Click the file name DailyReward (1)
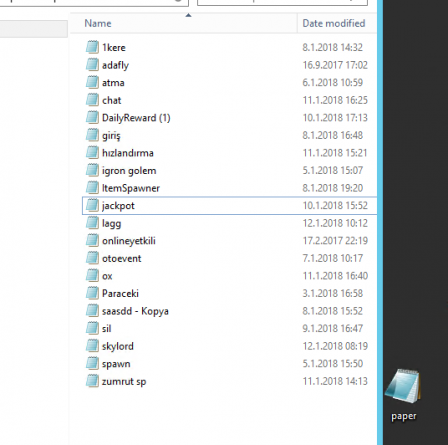The height and width of the screenshot is (445, 448). click(x=136, y=118)
